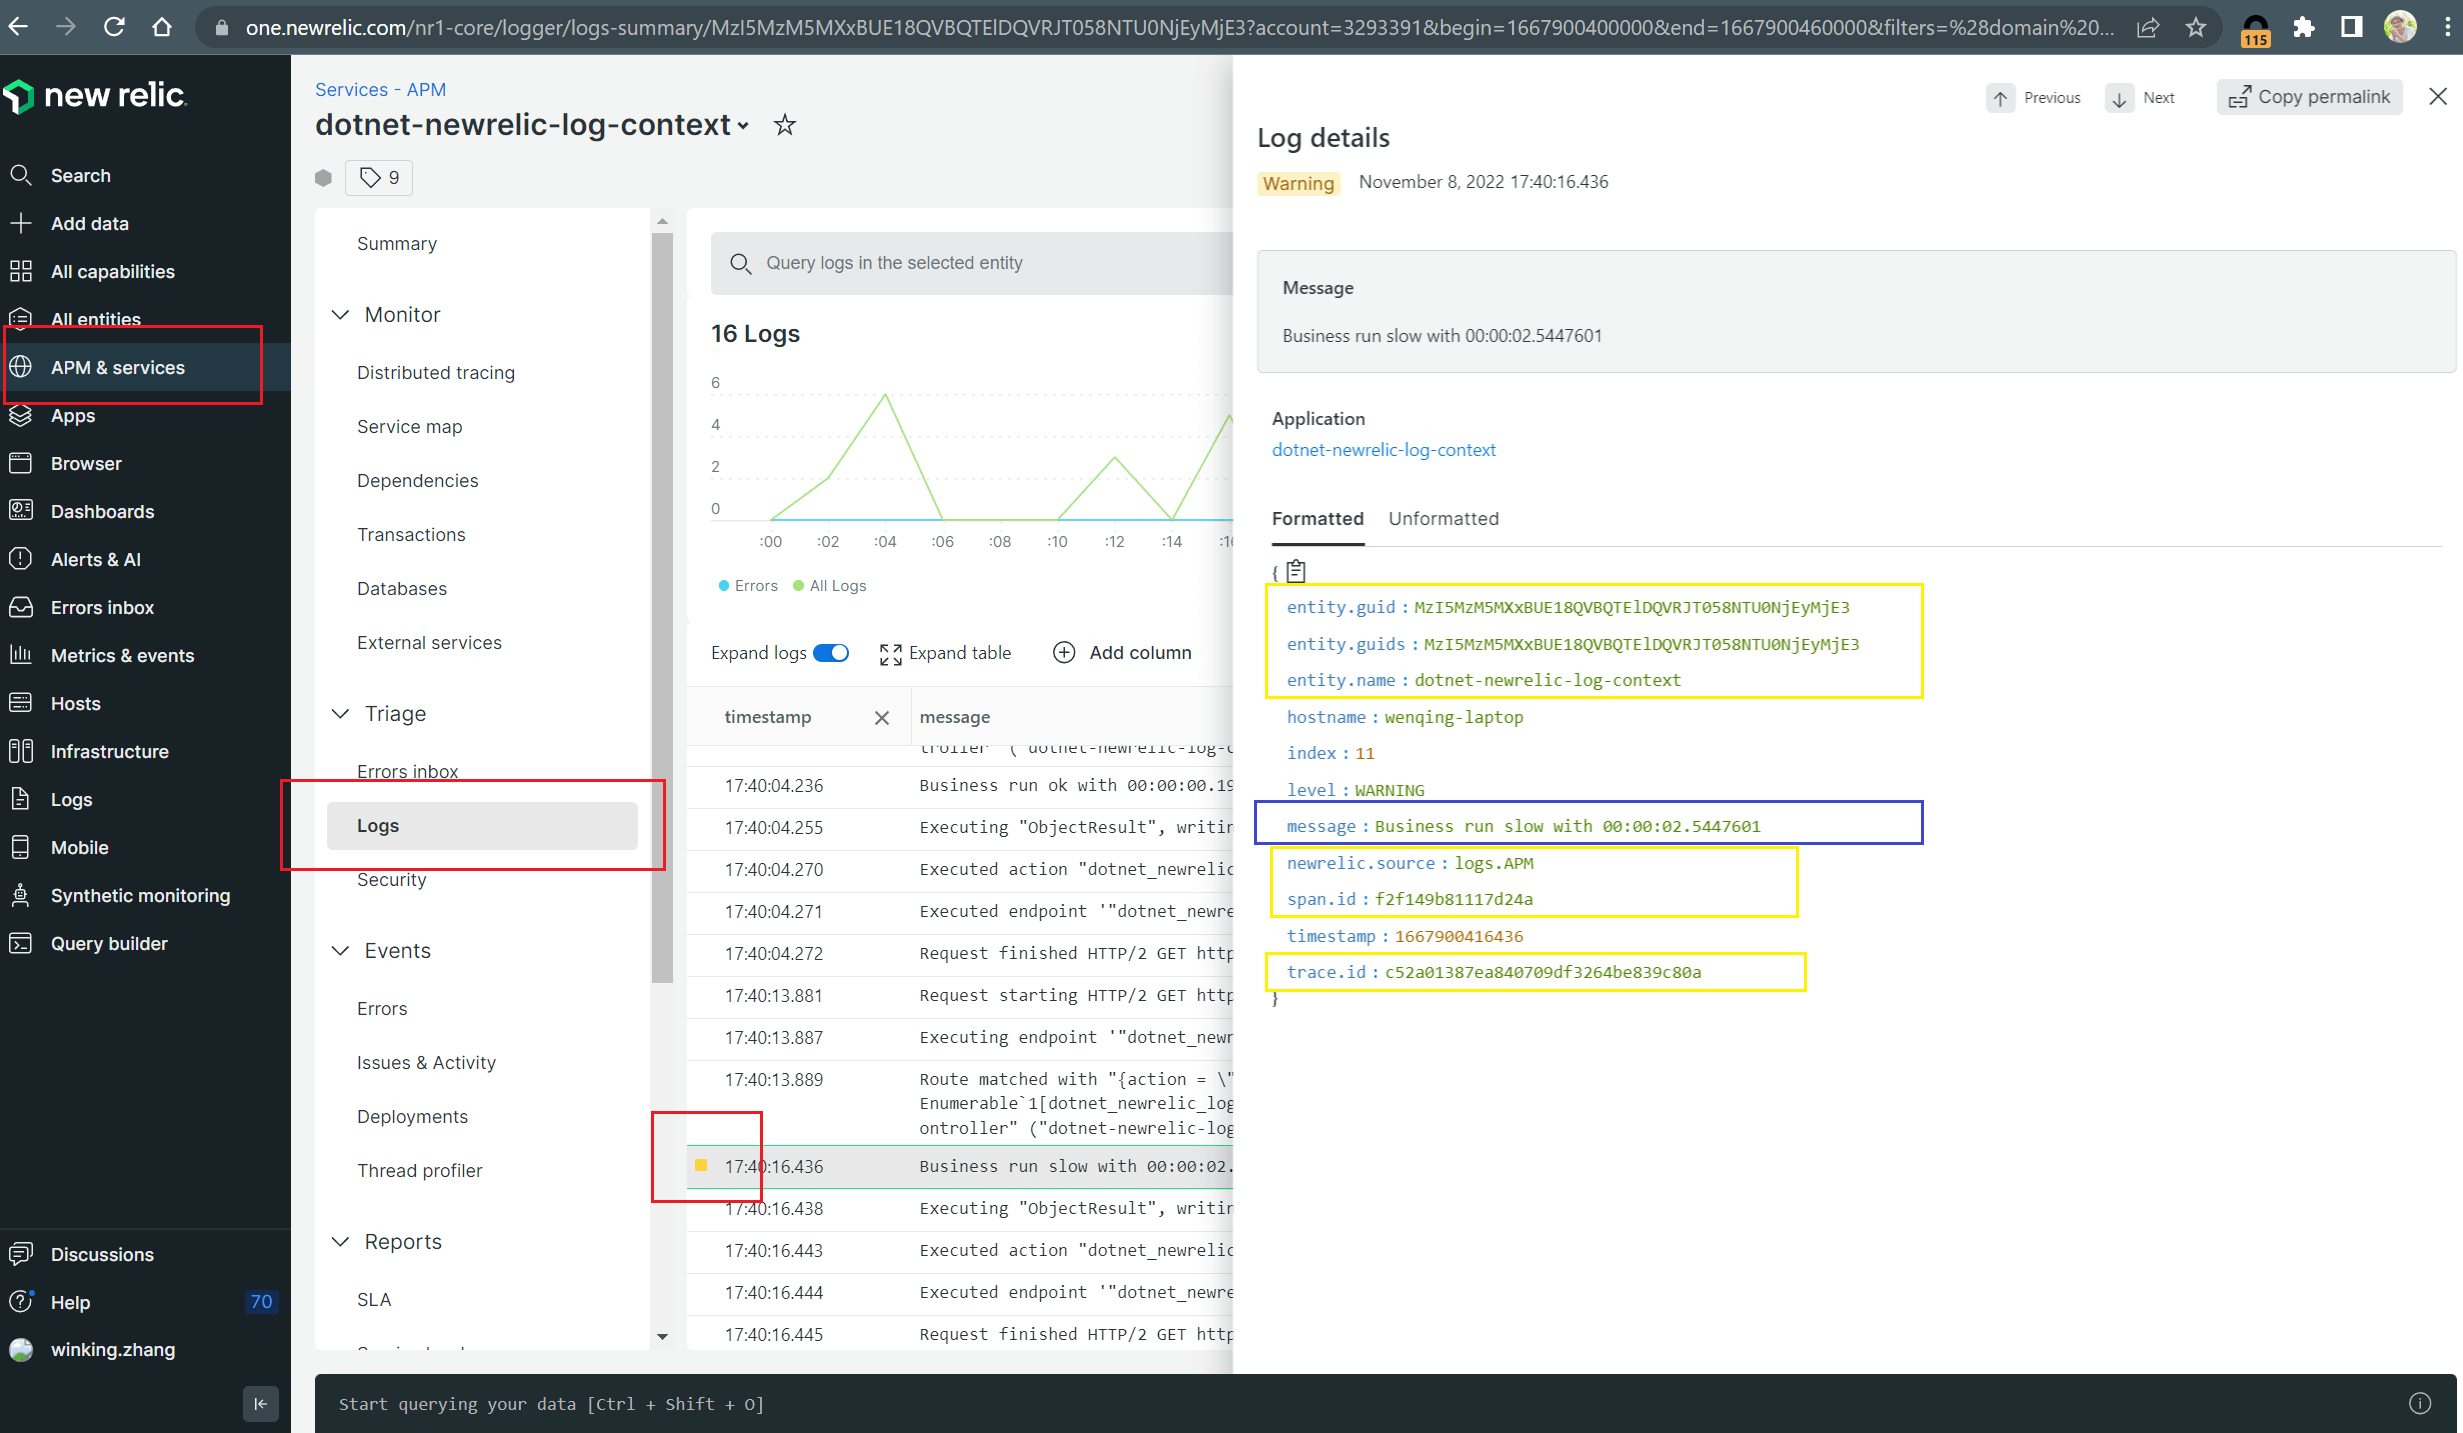Open dotnet-newrelic-log-context application link
Image resolution: width=2463 pixels, height=1433 pixels.
click(1384, 450)
